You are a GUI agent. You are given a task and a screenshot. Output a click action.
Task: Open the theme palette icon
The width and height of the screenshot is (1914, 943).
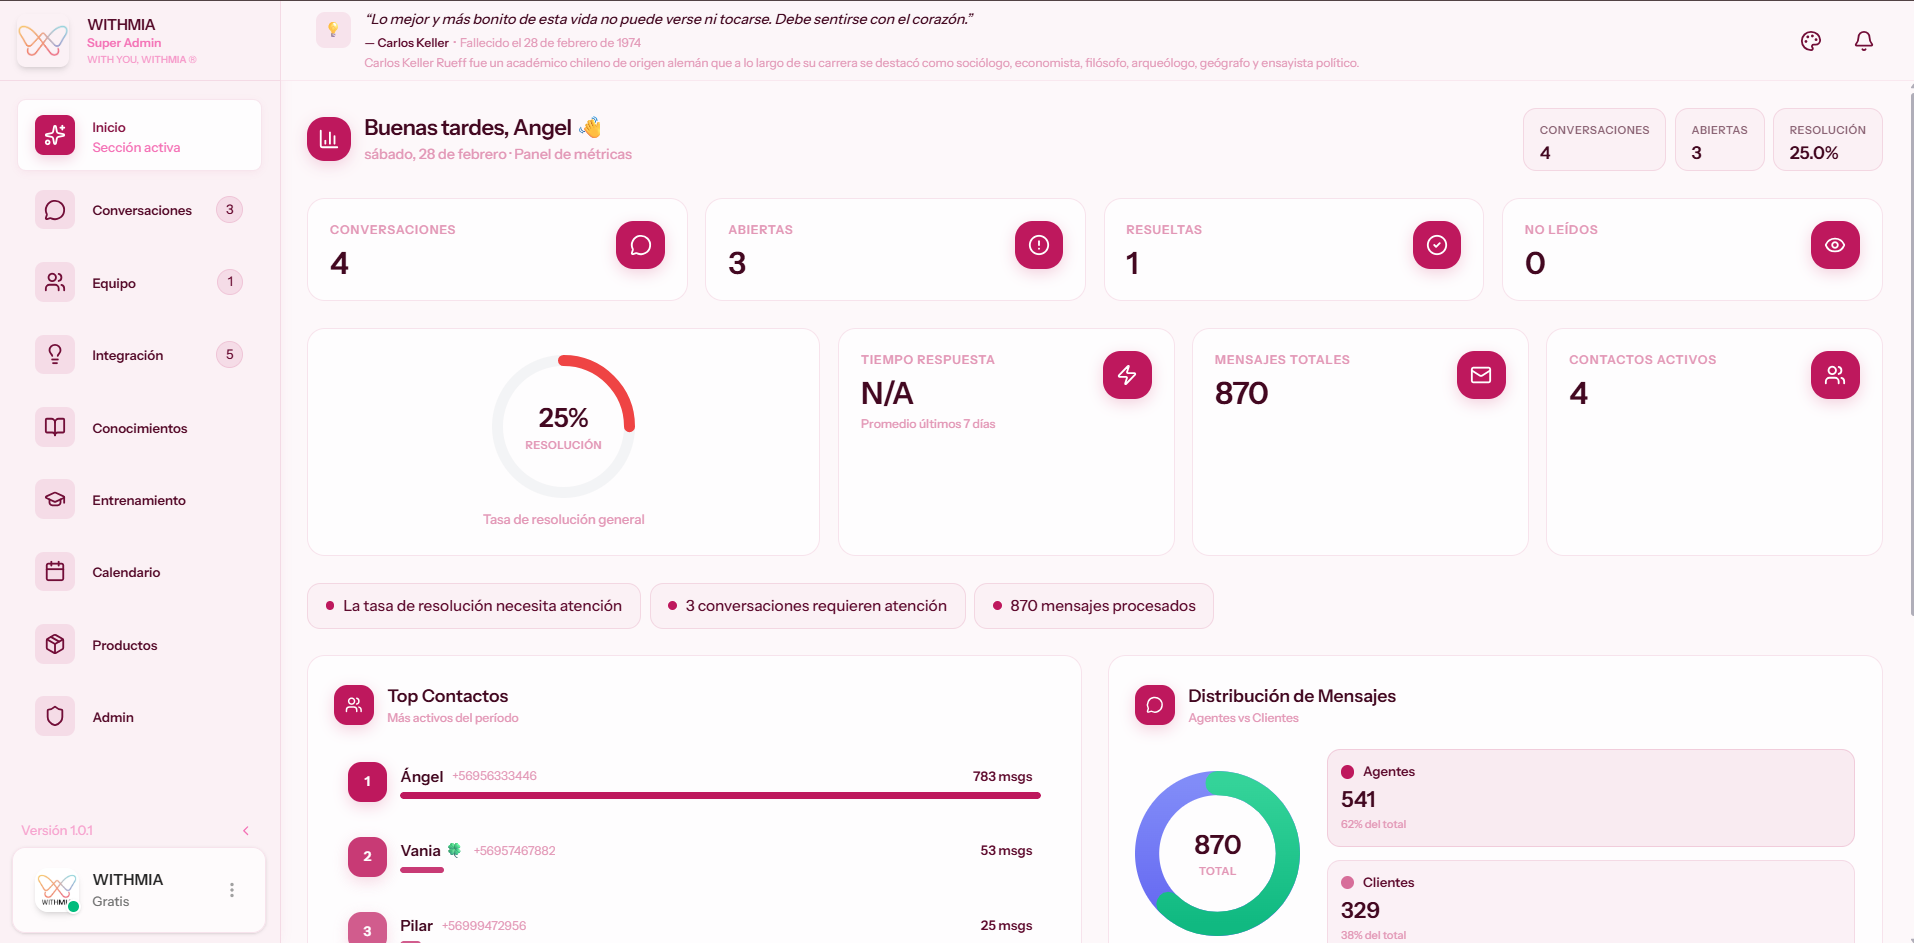(x=1810, y=41)
